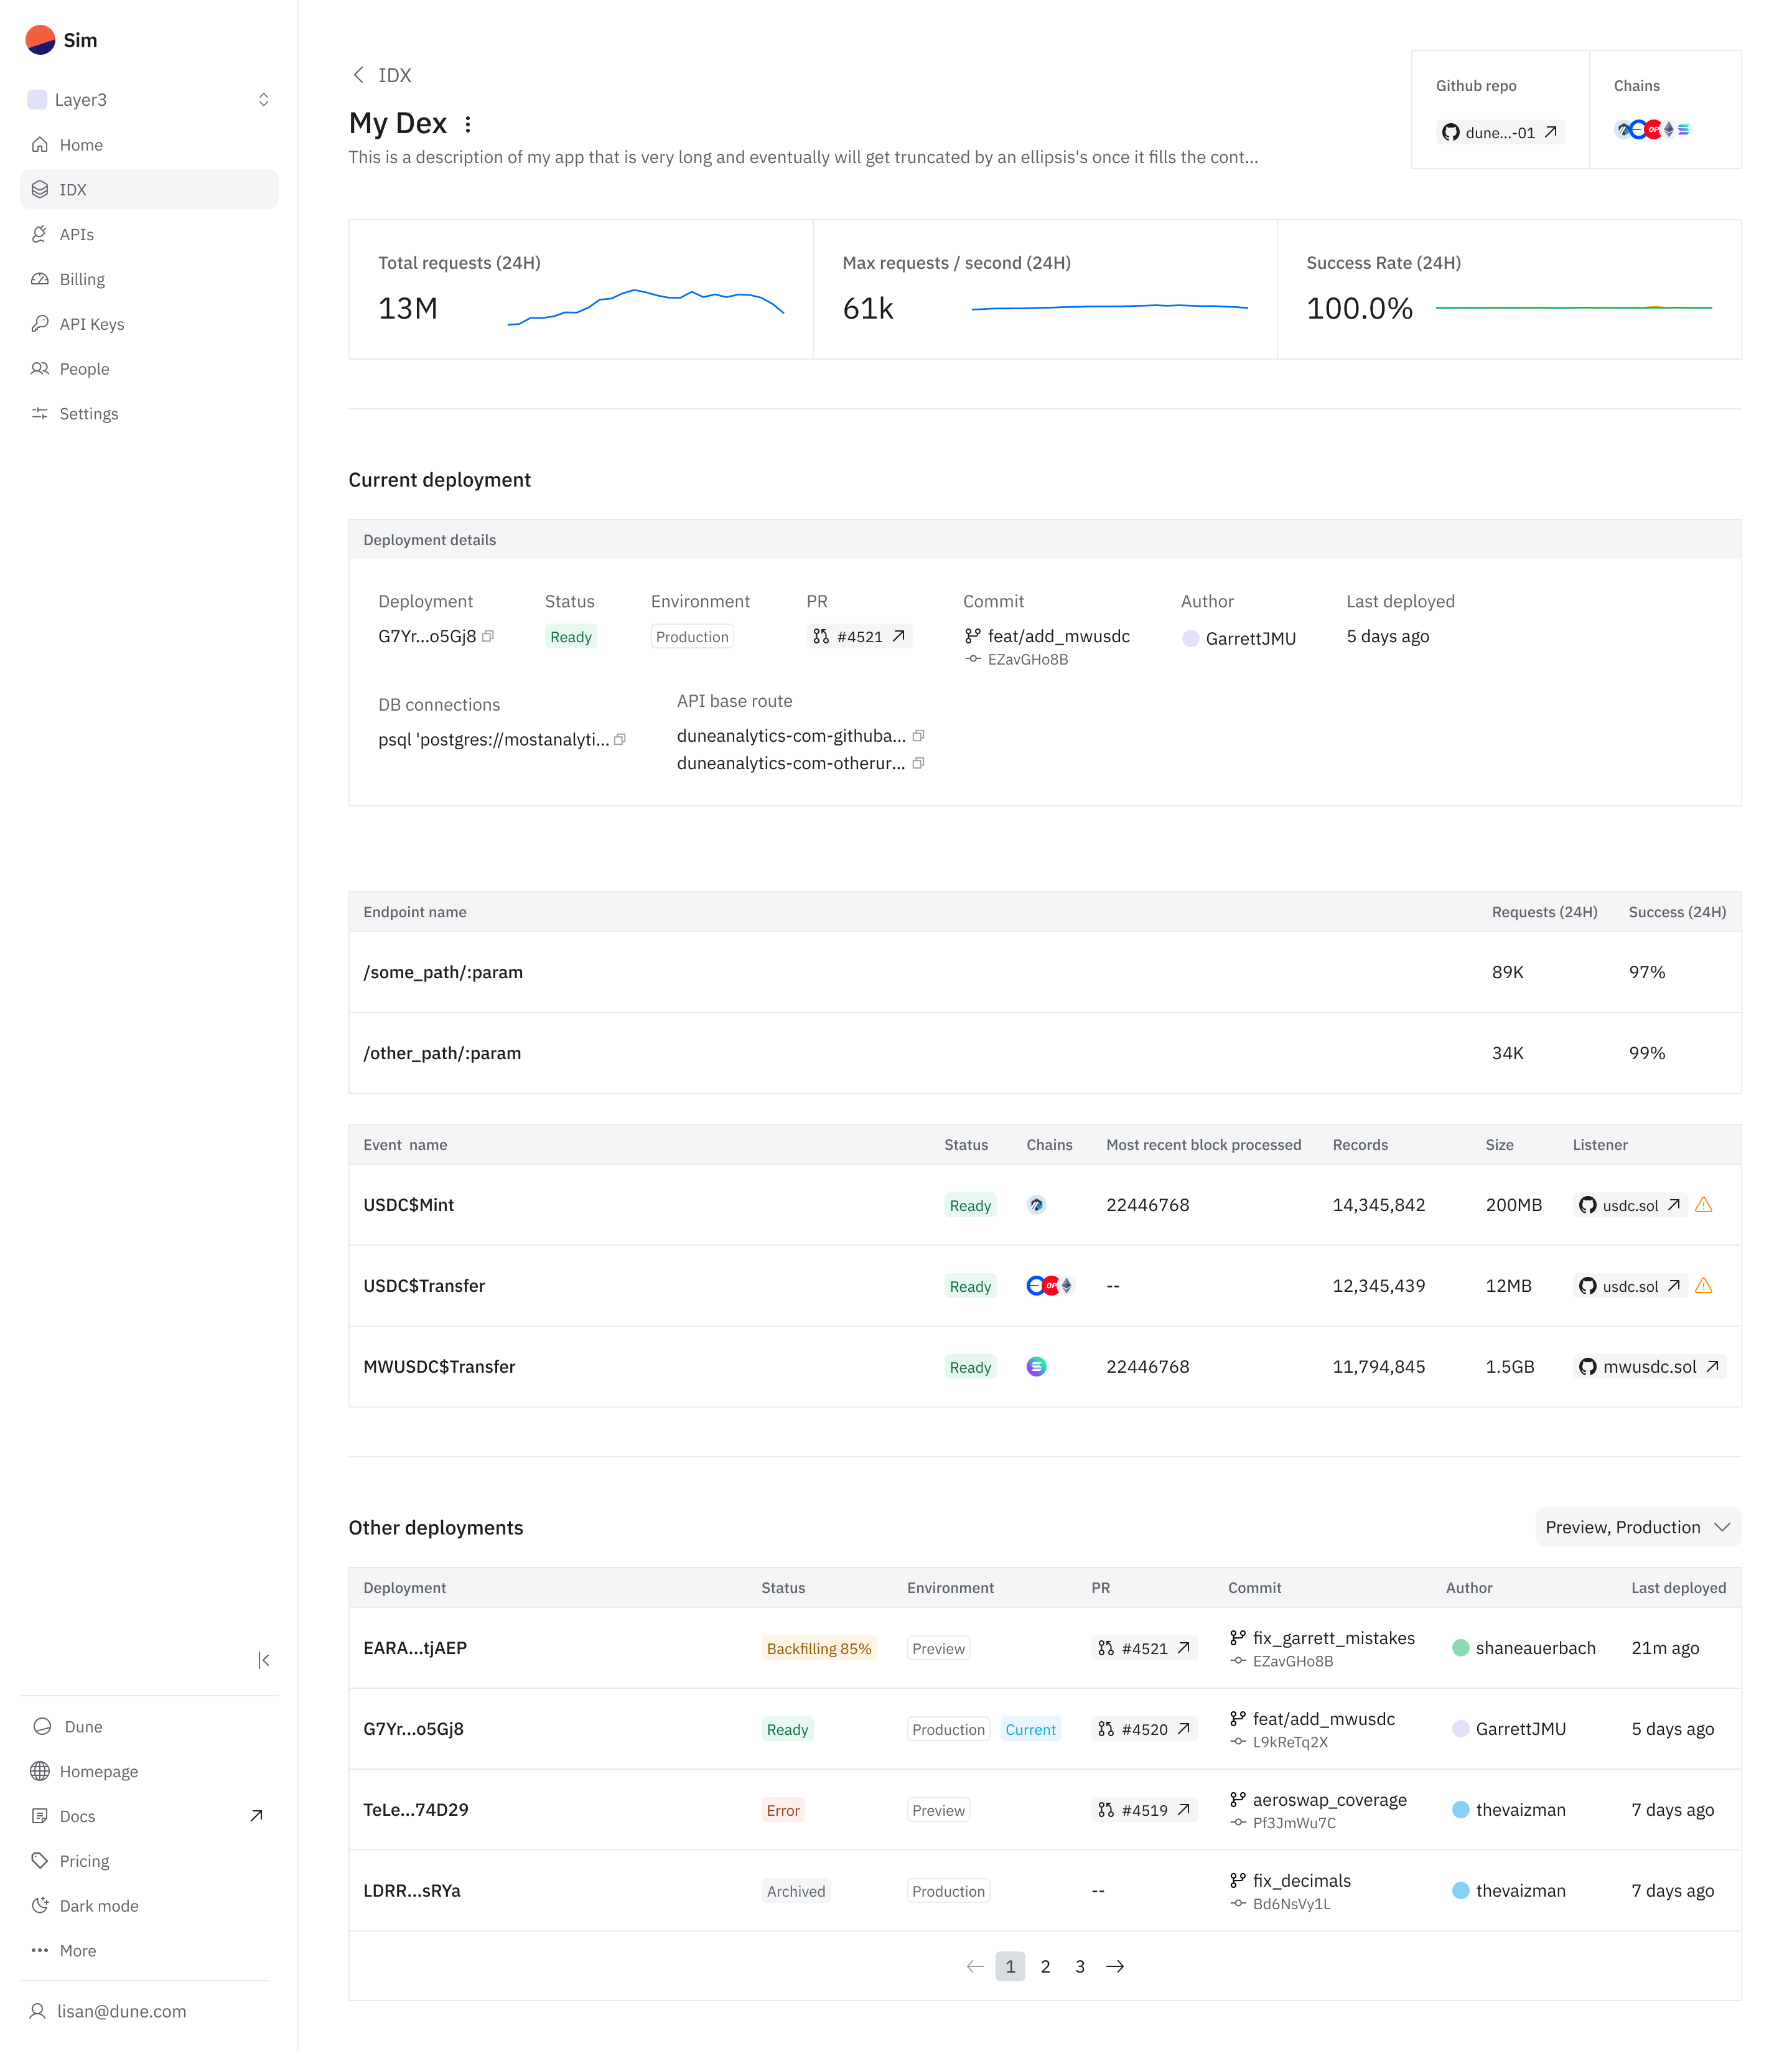This screenshot has width=1792, height=2051.
Task: Collapse the sidebar with the arrow icon
Action: (263, 1660)
